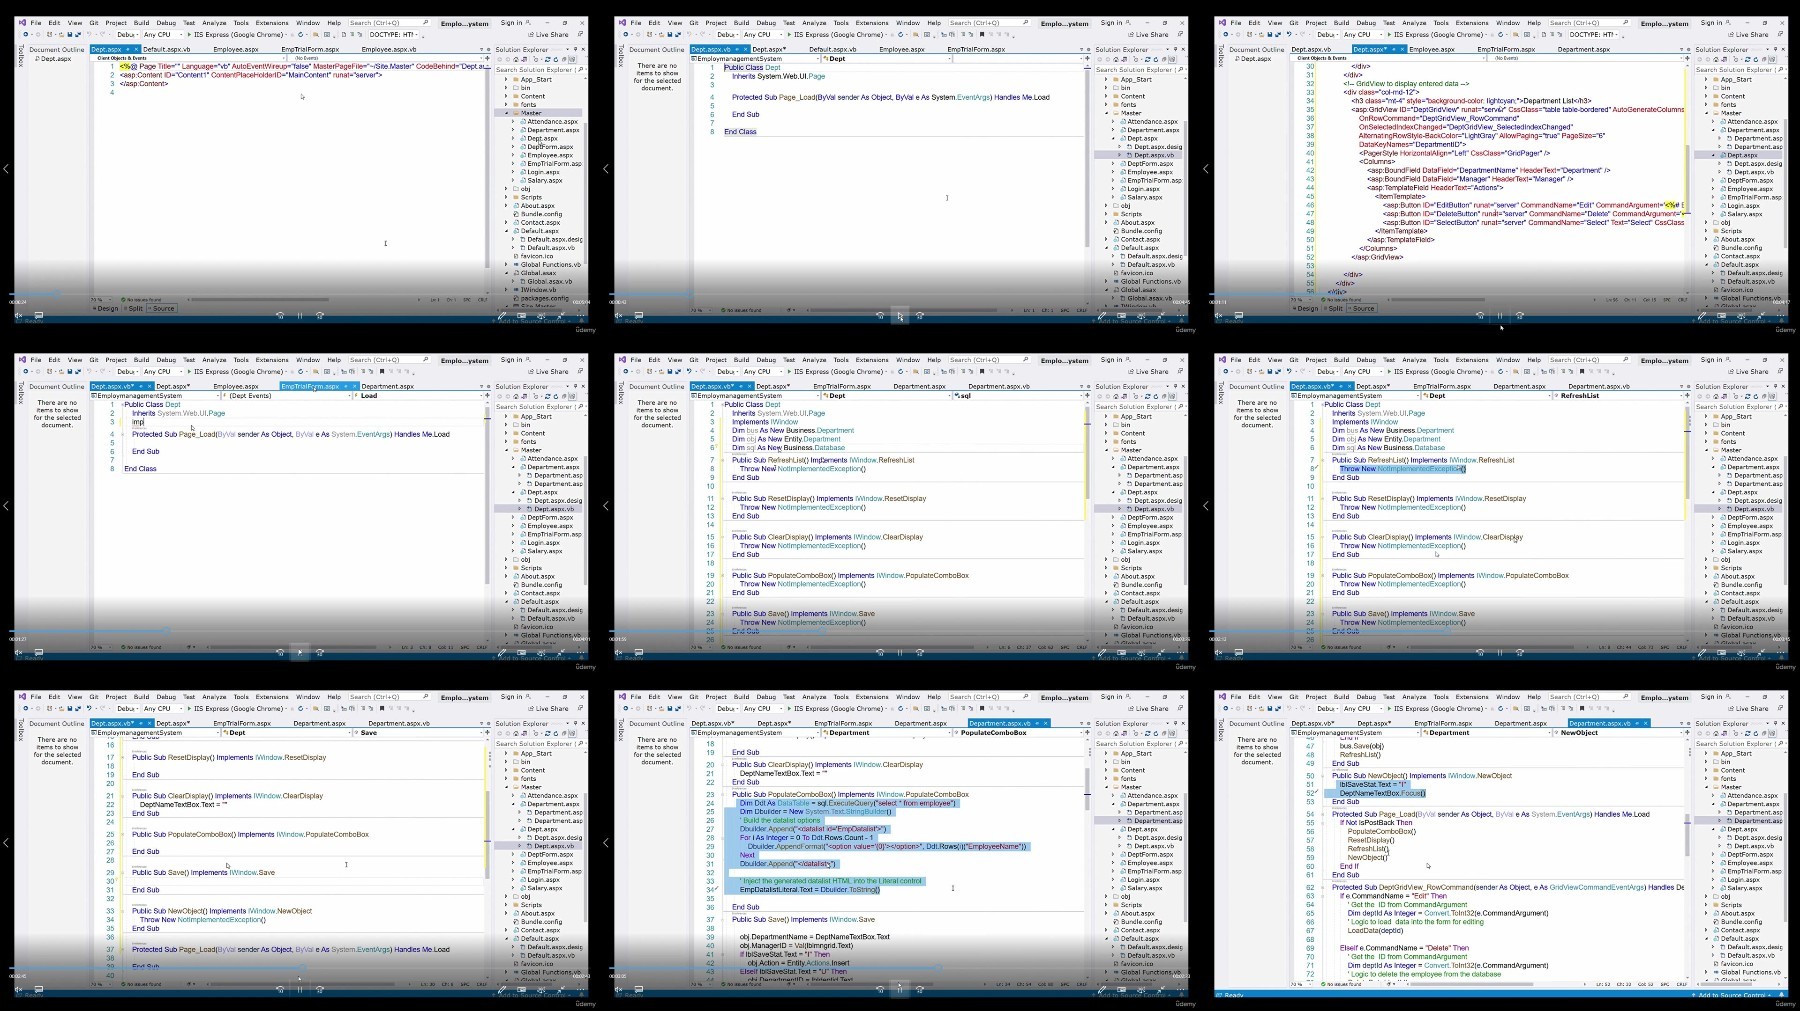Switch to the Employee.aspx.vb tab

(x=388, y=49)
